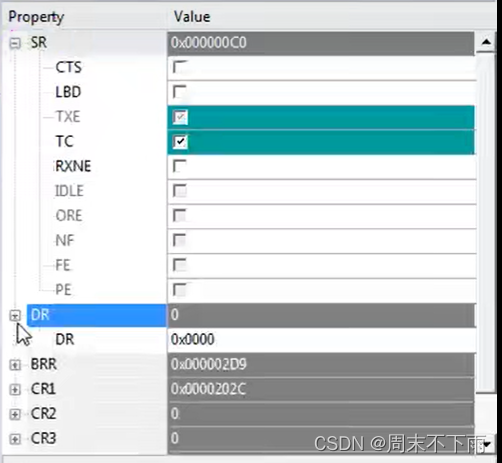502x463 pixels.
Task: Collapse the SR register node
Action: click(15, 43)
